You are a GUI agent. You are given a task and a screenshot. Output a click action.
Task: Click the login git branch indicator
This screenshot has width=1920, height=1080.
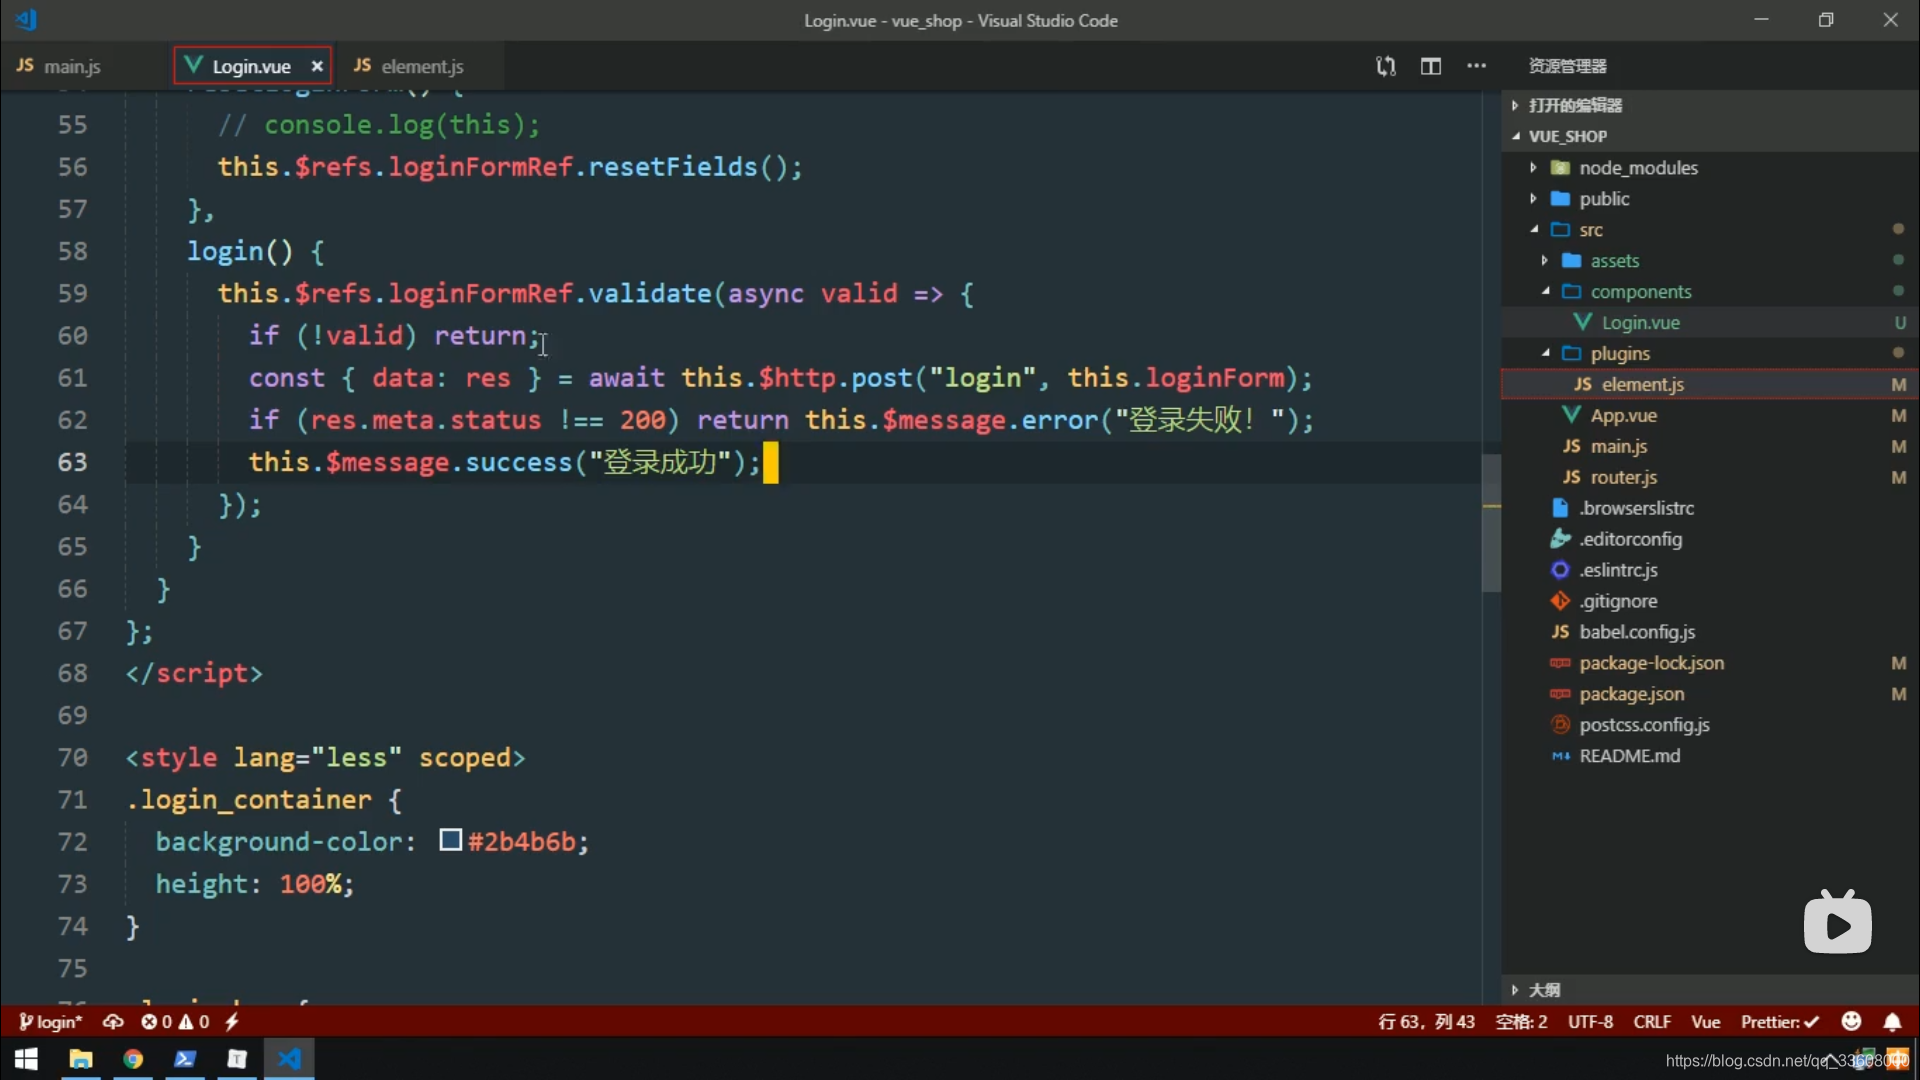coord(50,1022)
